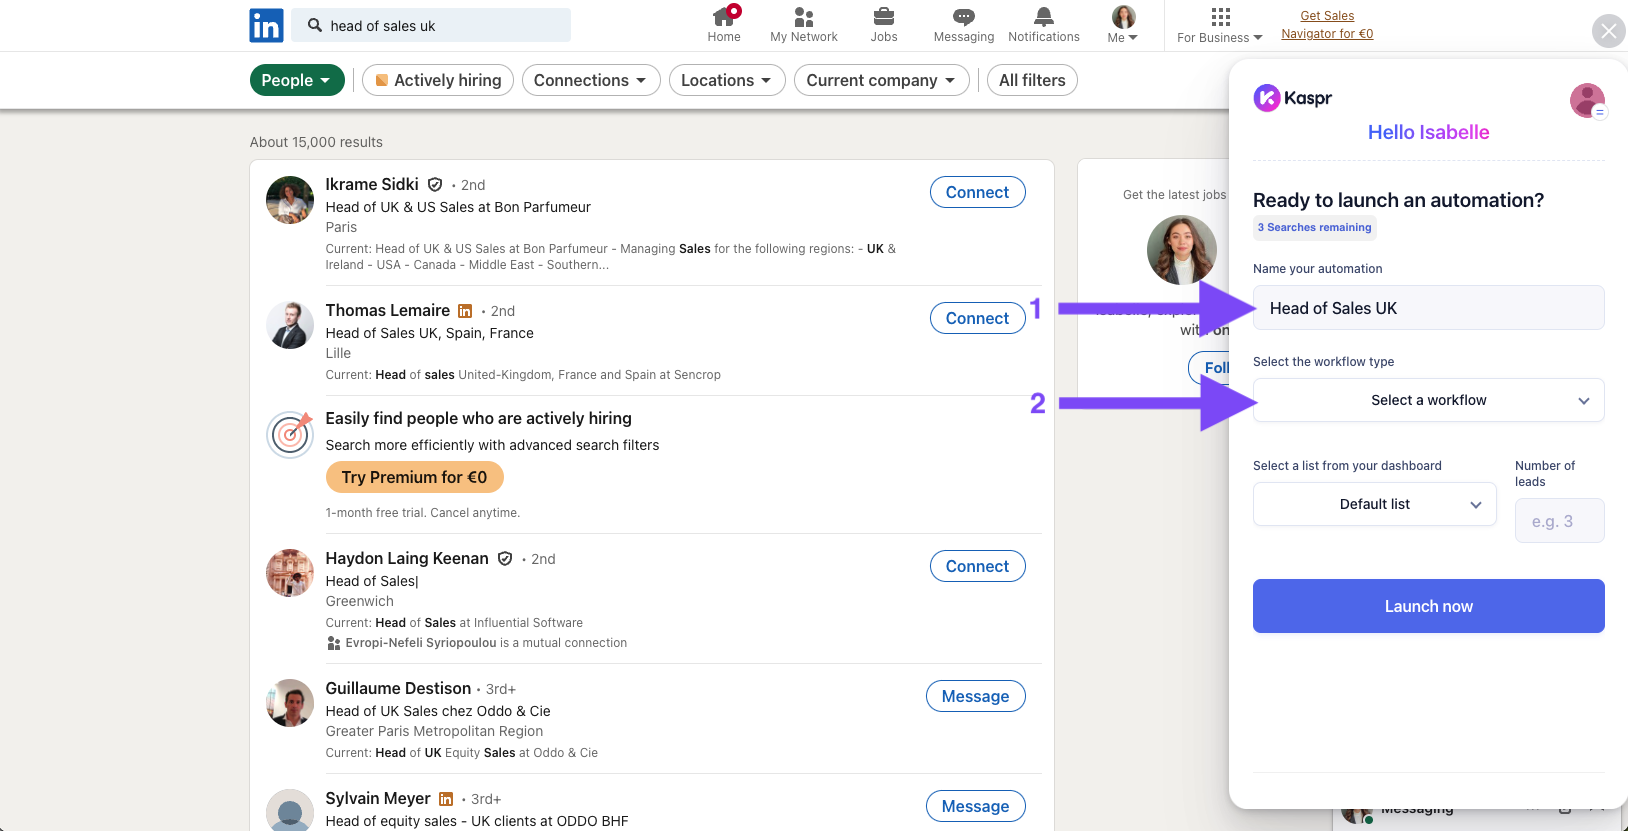
Task: Click the automation name field 'Head of Sales UK'
Action: (1429, 308)
